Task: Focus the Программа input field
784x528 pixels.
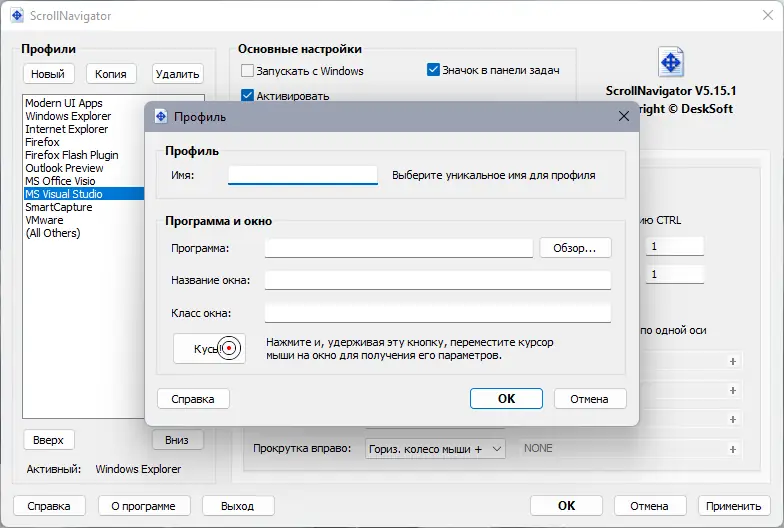Action: coord(398,248)
